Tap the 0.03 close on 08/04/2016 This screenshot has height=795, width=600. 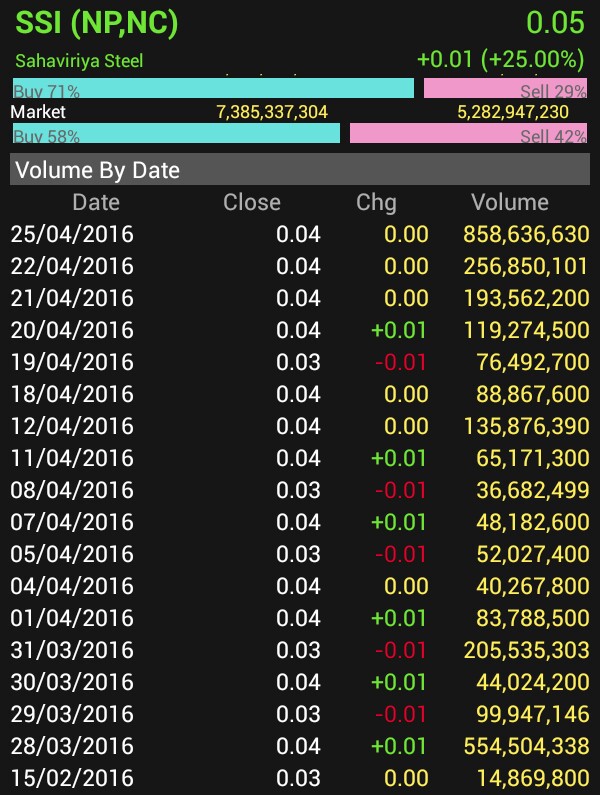(x=298, y=490)
